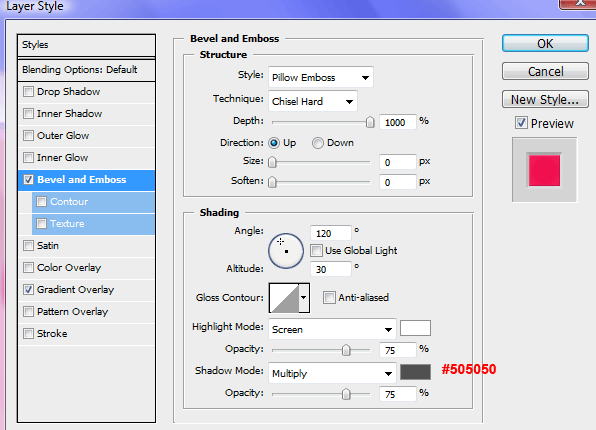Click the OK button
Viewport: 596px width, 430px height.
545,43
